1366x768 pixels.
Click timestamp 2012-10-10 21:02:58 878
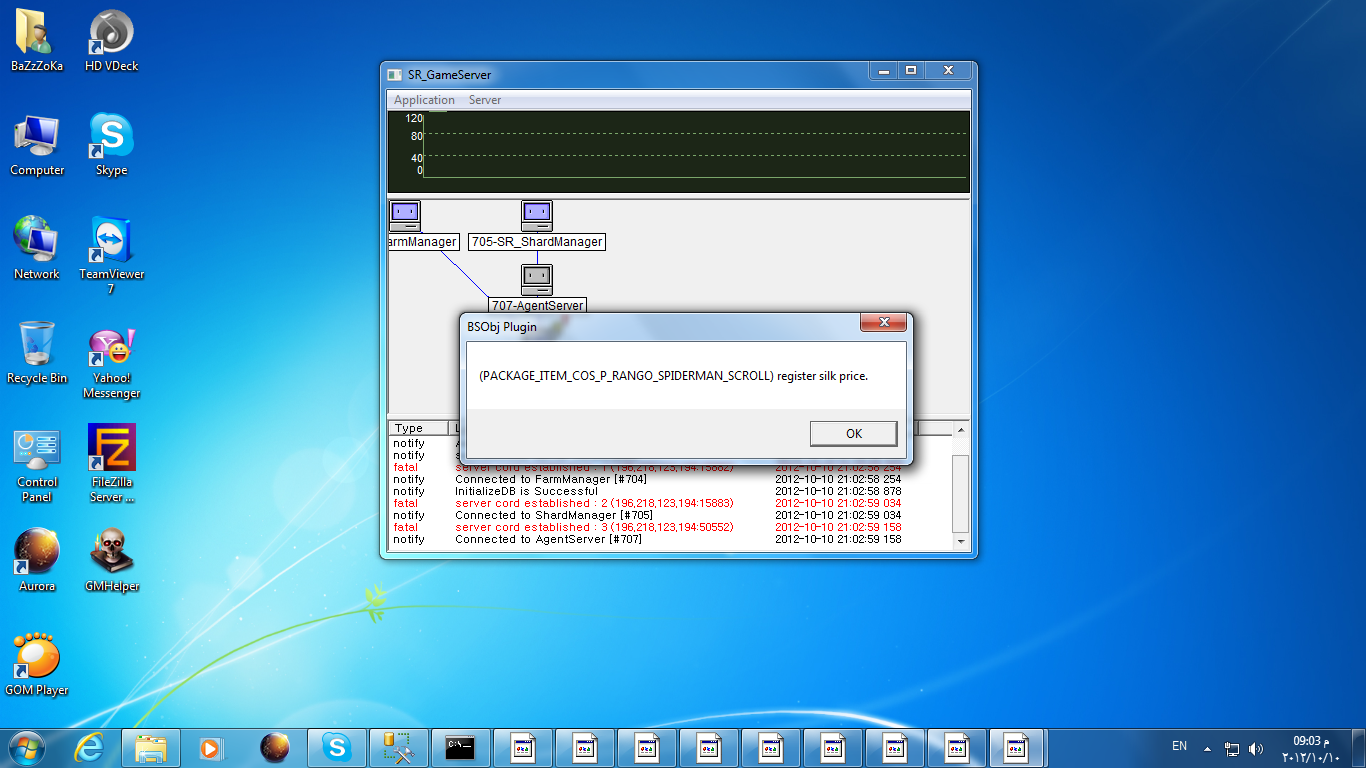tap(838, 491)
